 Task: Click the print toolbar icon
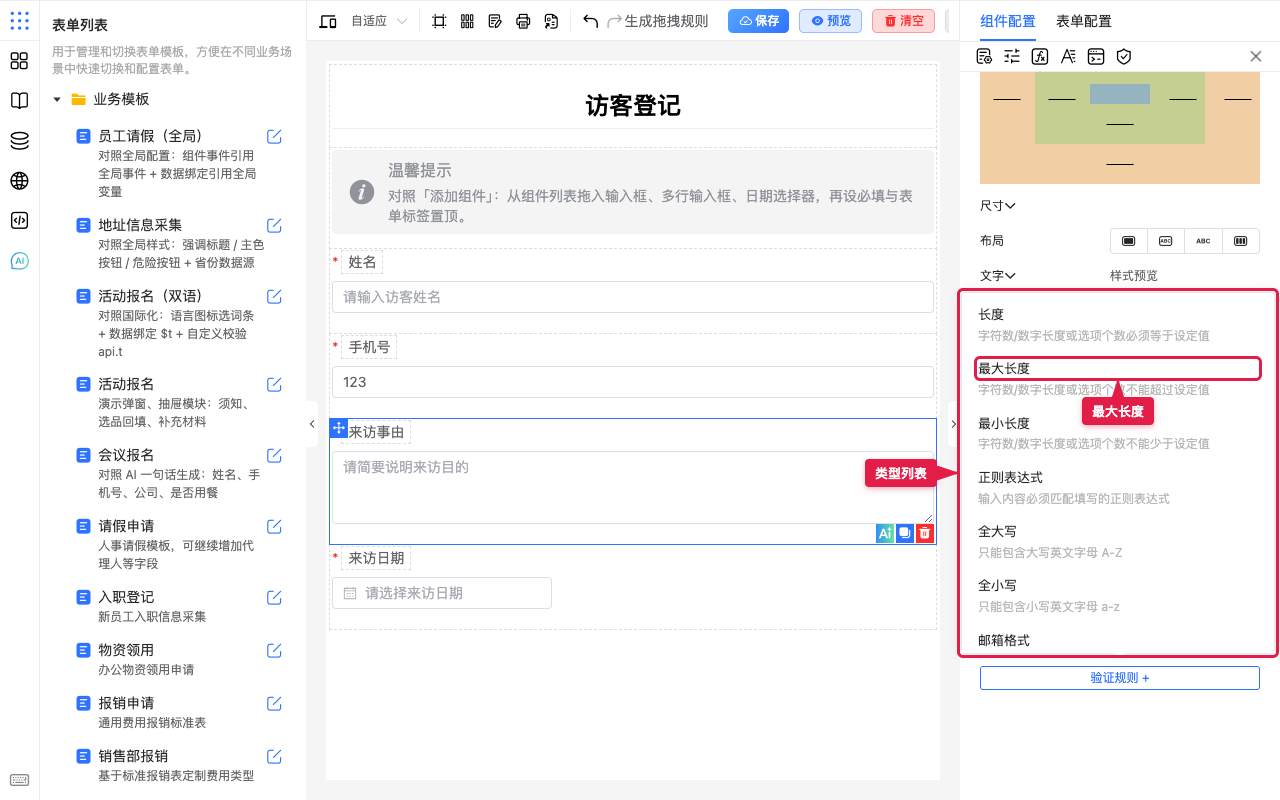523,21
